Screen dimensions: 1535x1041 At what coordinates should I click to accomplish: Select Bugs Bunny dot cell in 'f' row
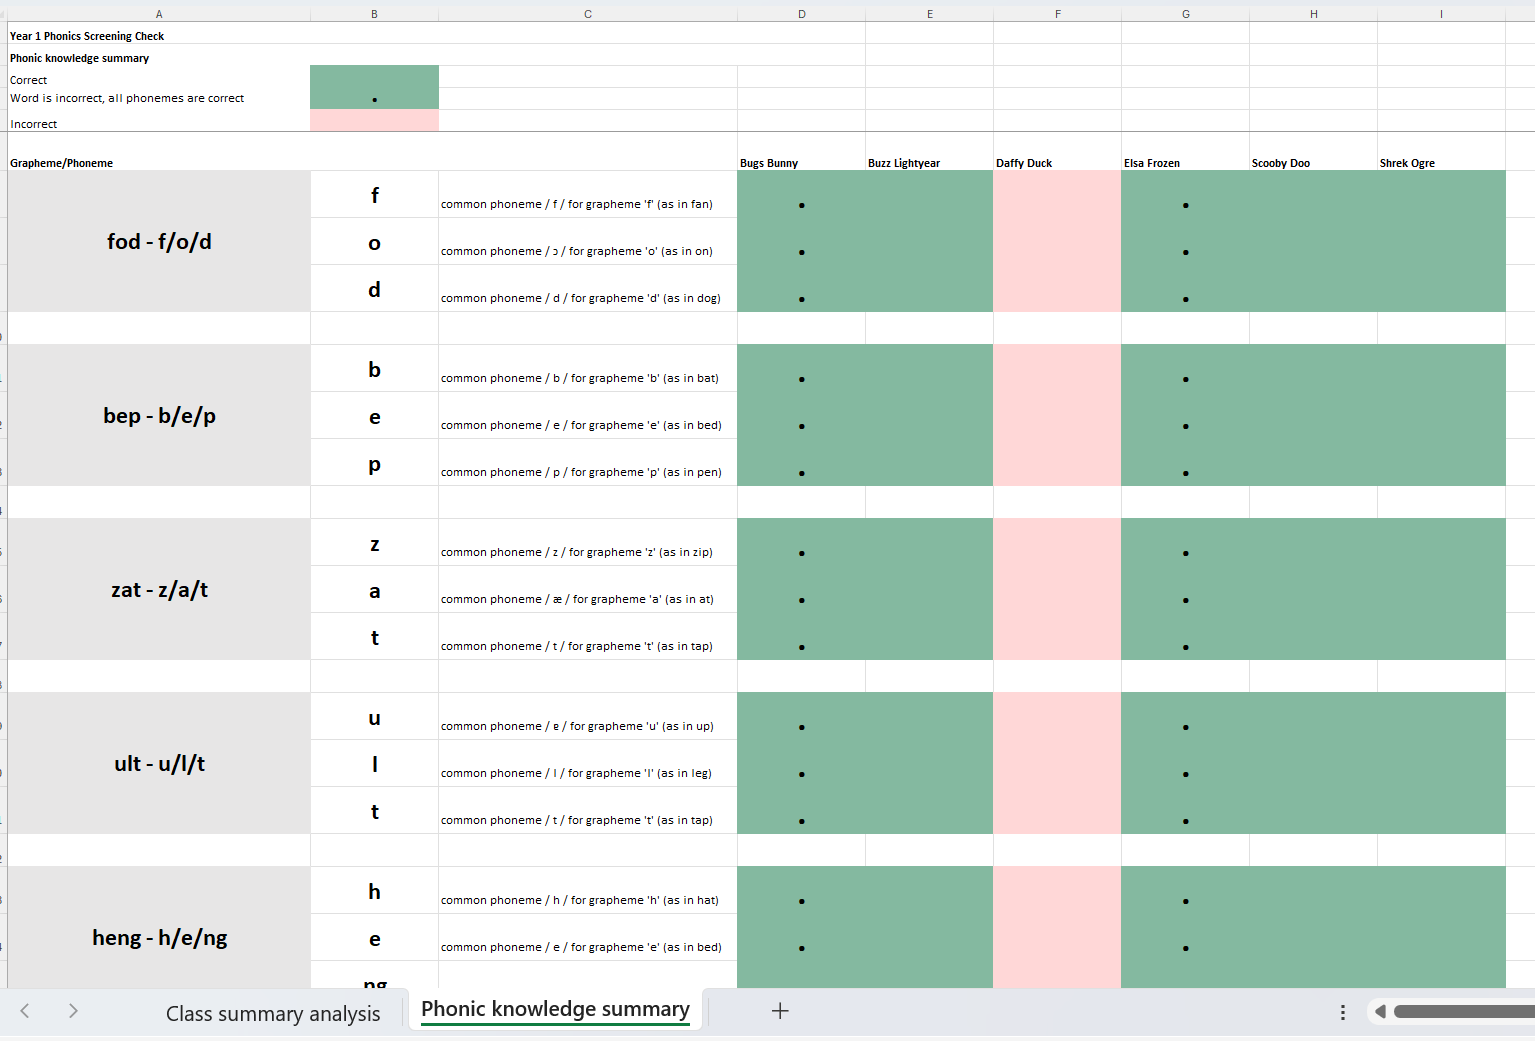[x=801, y=194]
